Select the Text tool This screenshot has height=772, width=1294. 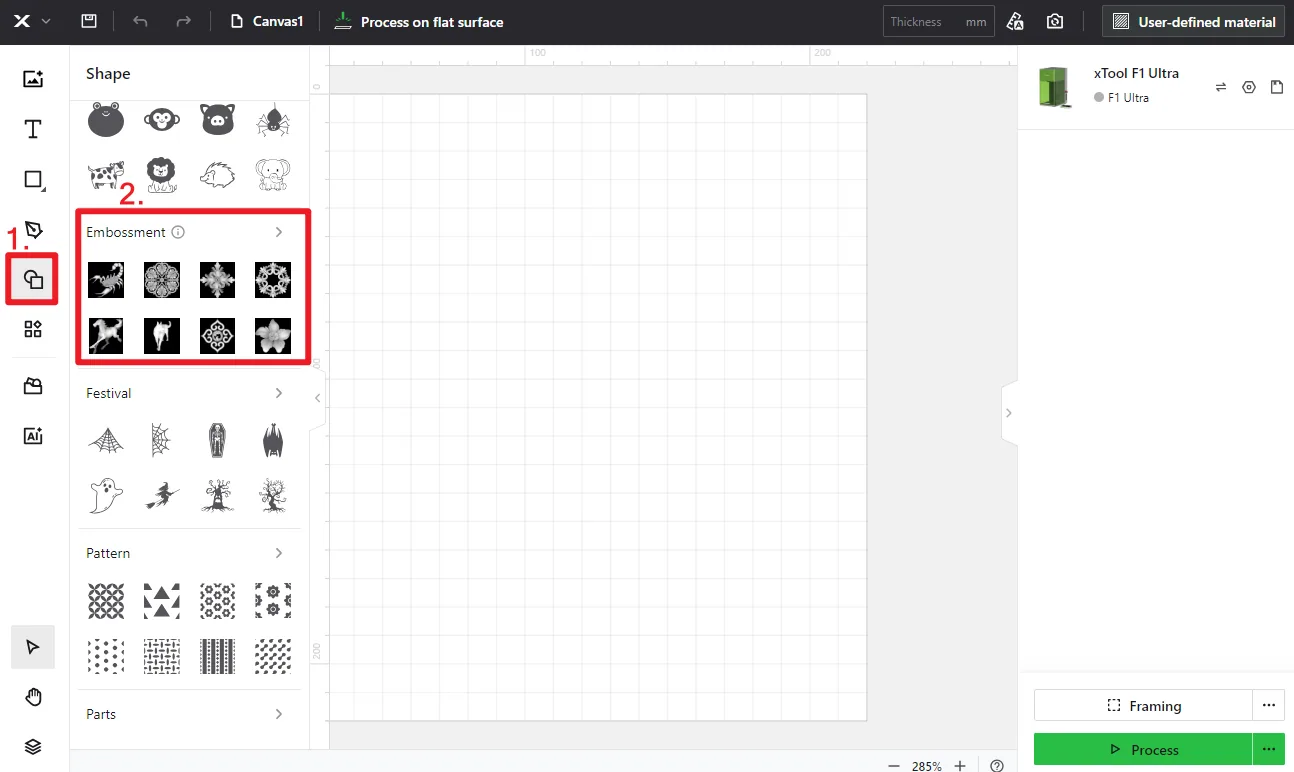(33, 129)
